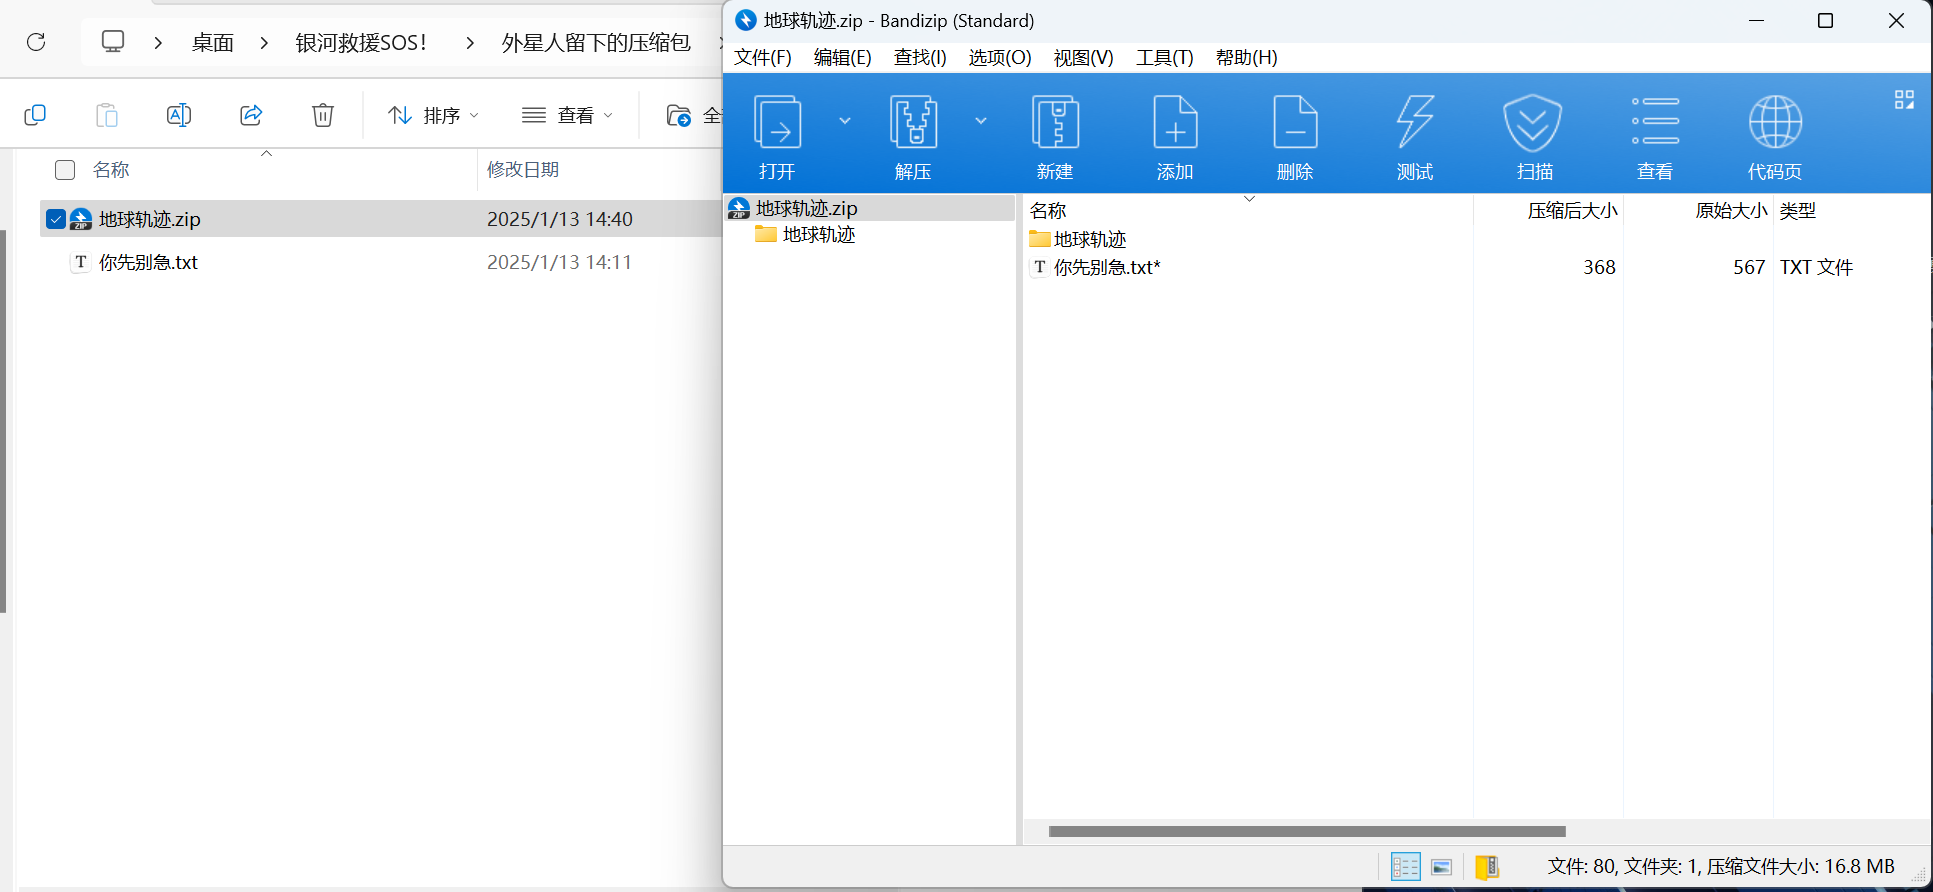This screenshot has height=892, width=1933.
Task: Click the toolbar layout grid icon at top right
Action: click(x=1904, y=100)
